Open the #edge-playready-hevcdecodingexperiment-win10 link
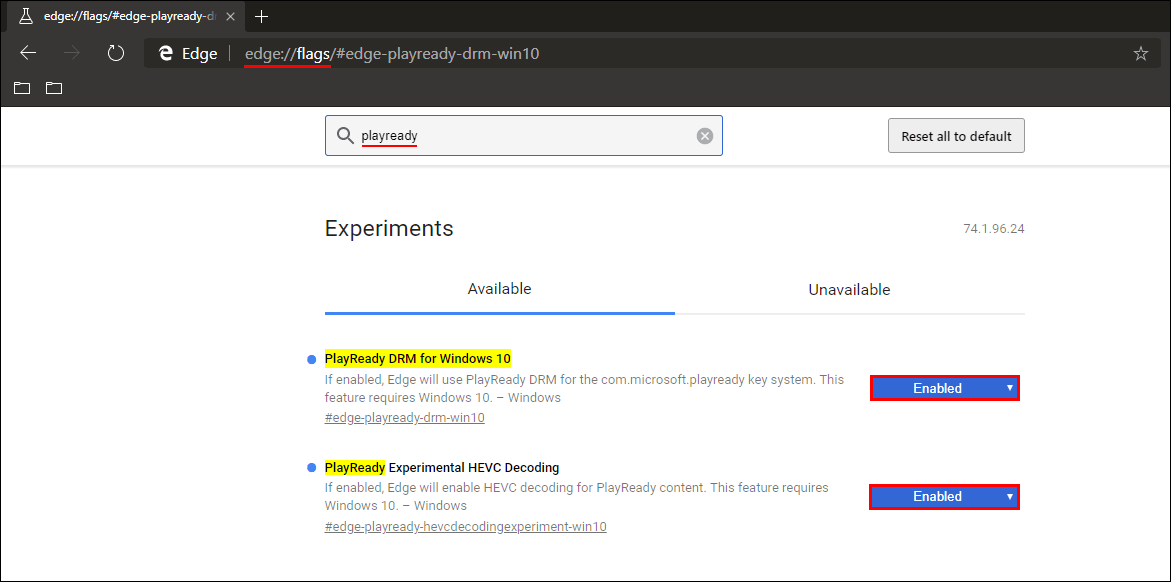 pos(465,527)
